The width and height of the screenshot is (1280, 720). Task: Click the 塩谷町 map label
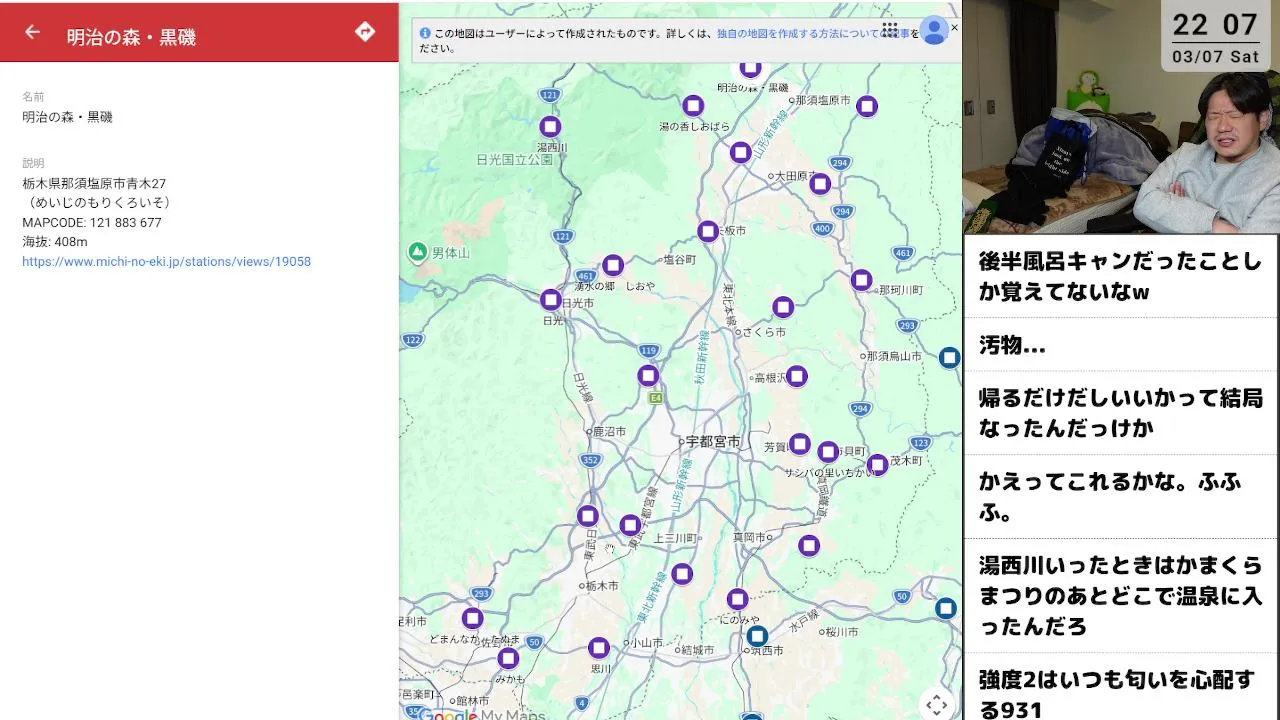679,259
